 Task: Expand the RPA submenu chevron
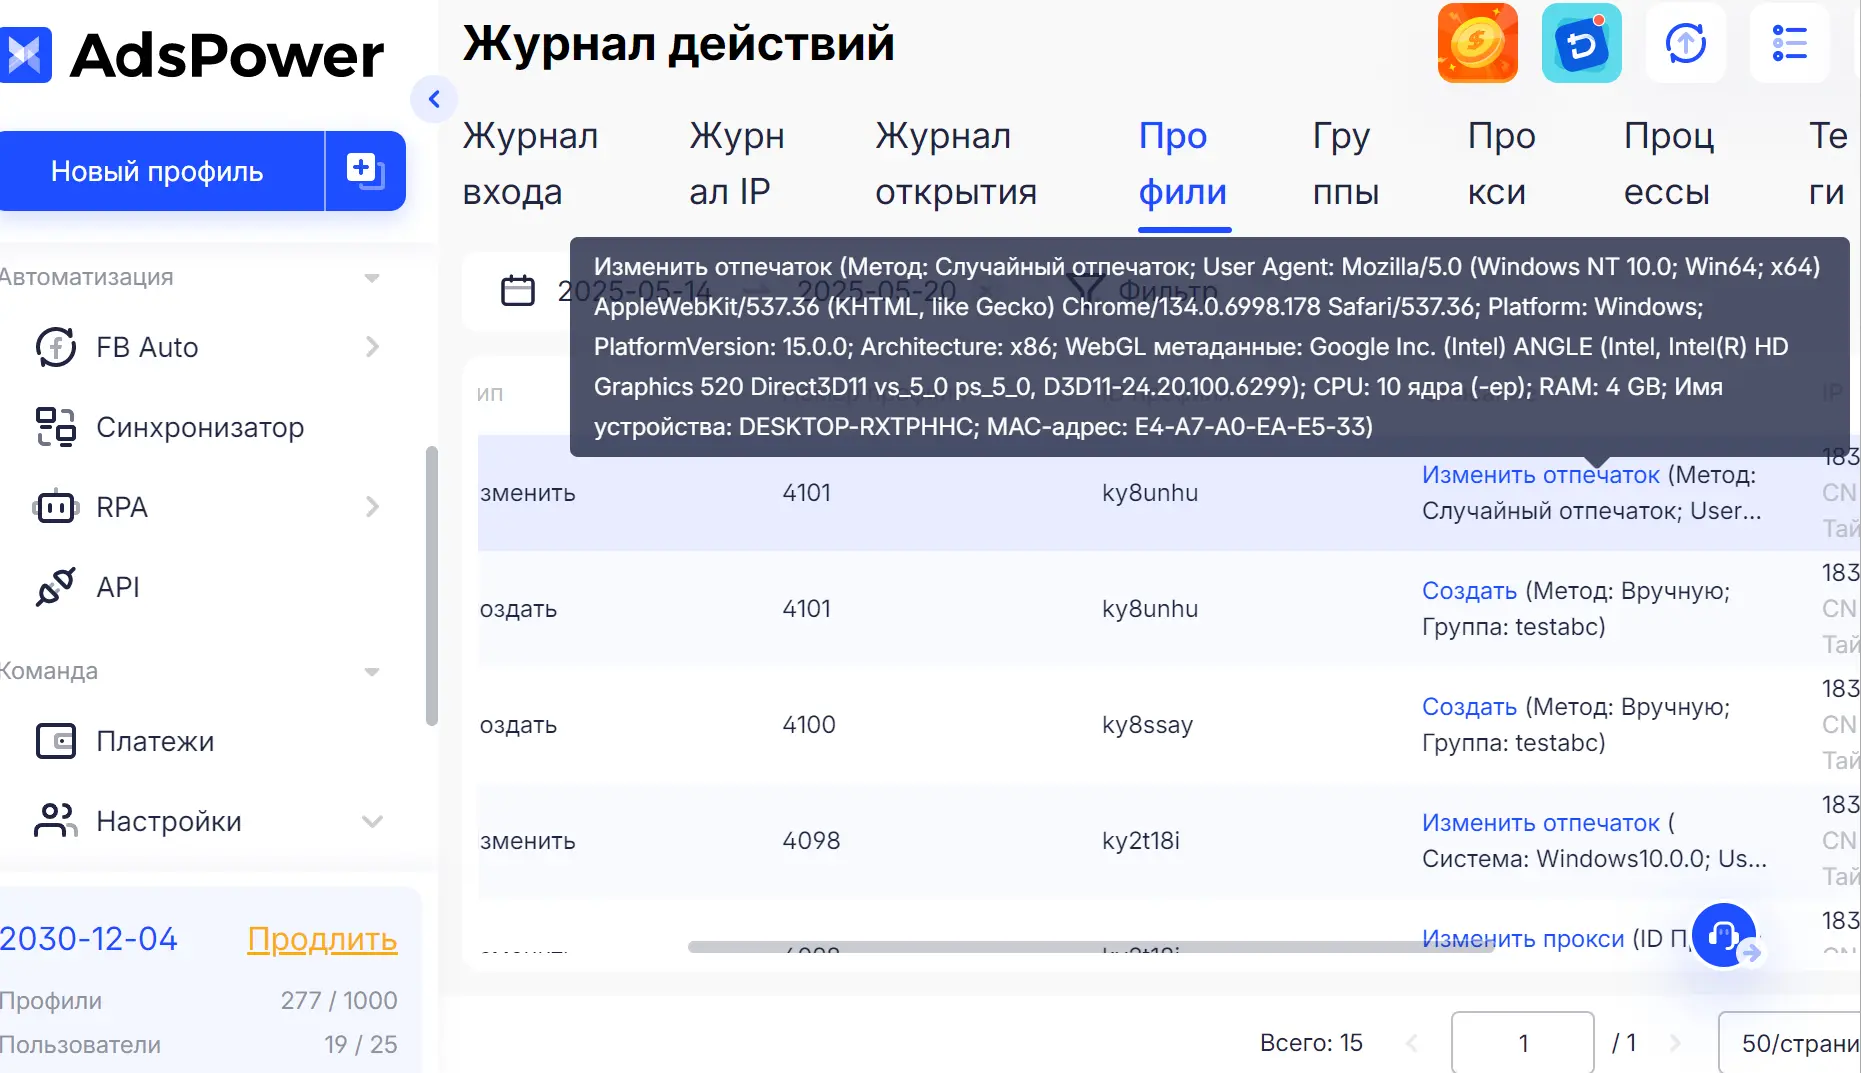[372, 507]
